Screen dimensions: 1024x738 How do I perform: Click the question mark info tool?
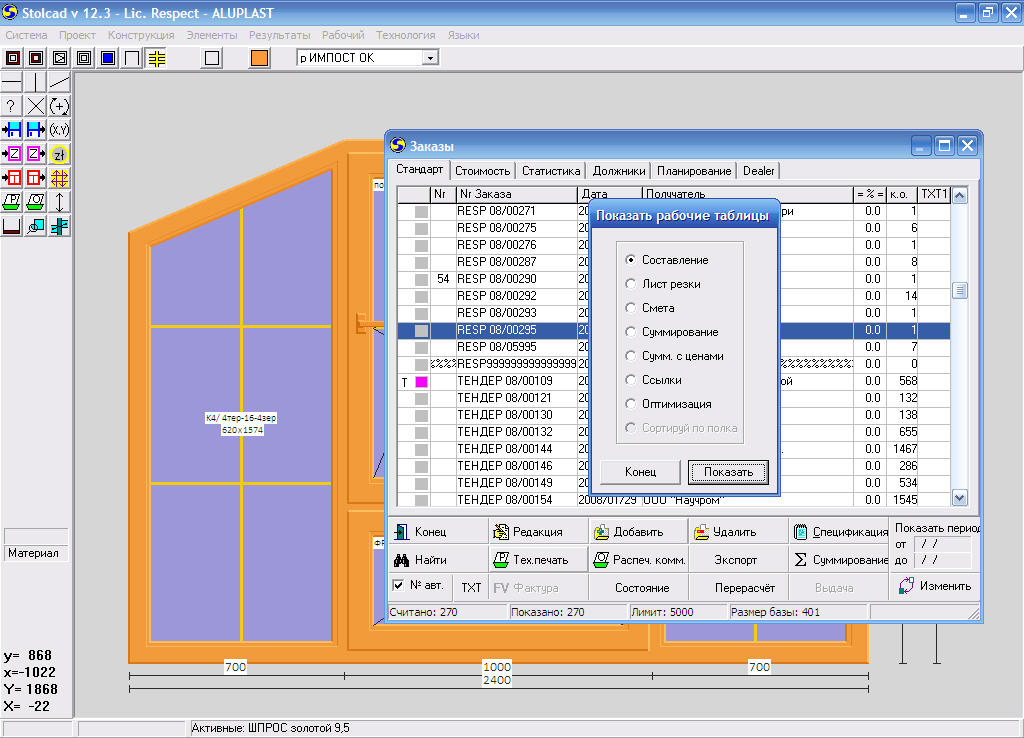[12, 106]
